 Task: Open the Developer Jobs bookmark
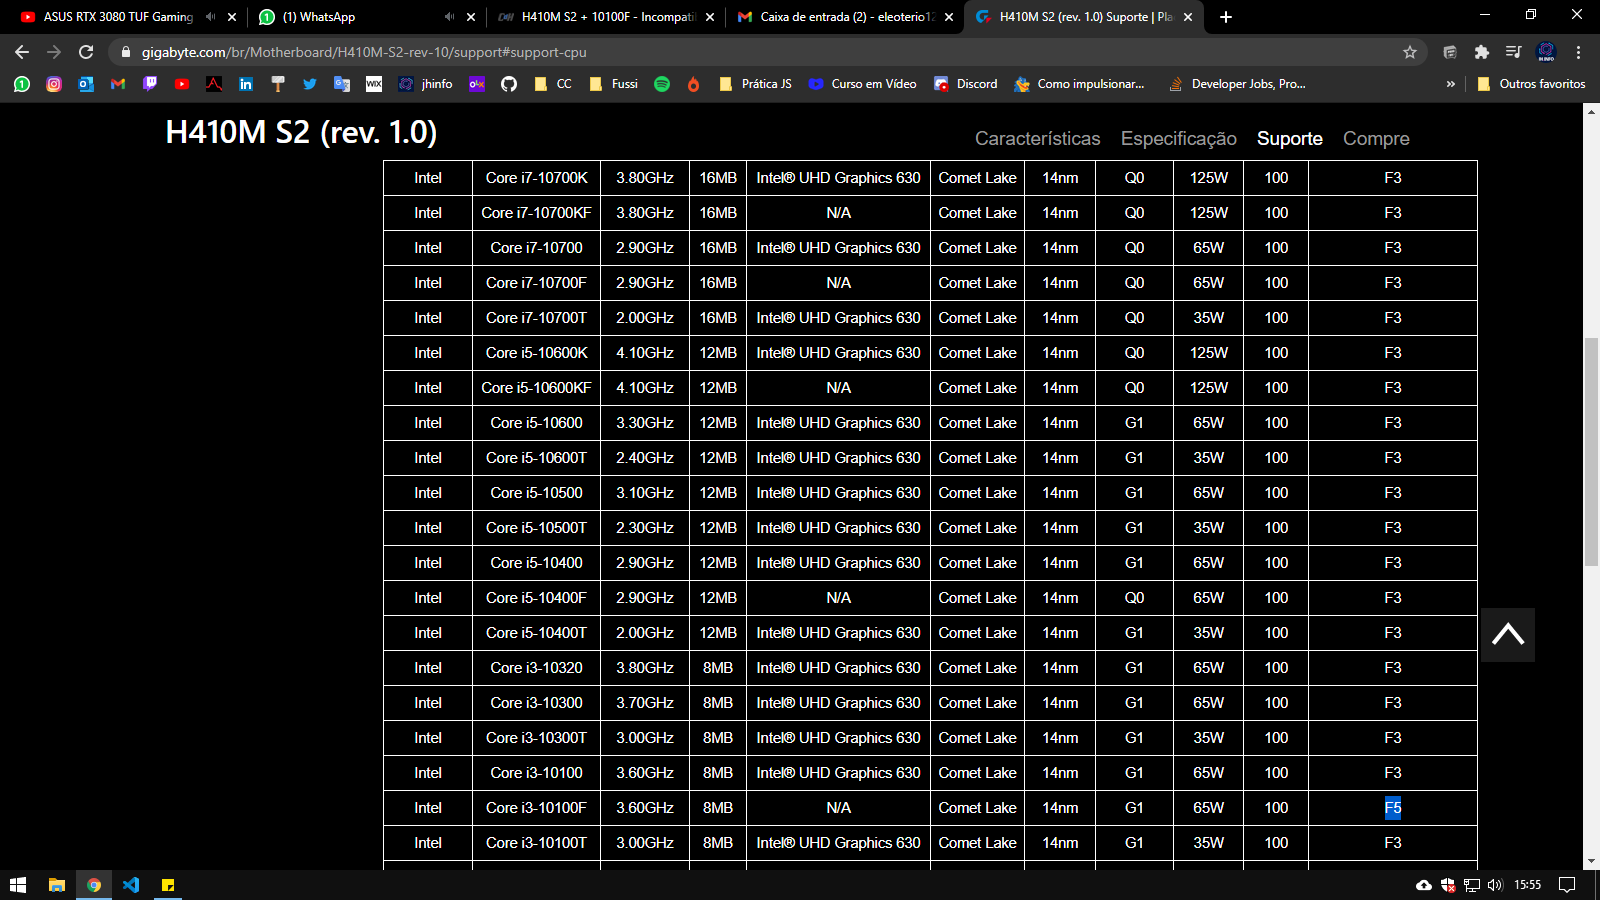(x=1237, y=84)
